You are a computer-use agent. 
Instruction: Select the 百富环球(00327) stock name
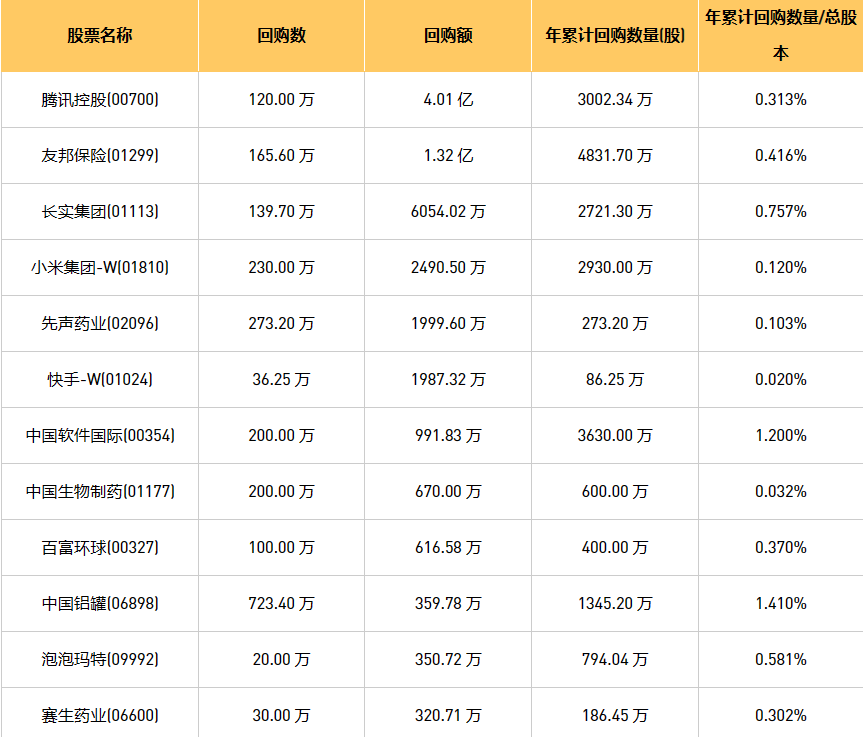(x=100, y=548)
